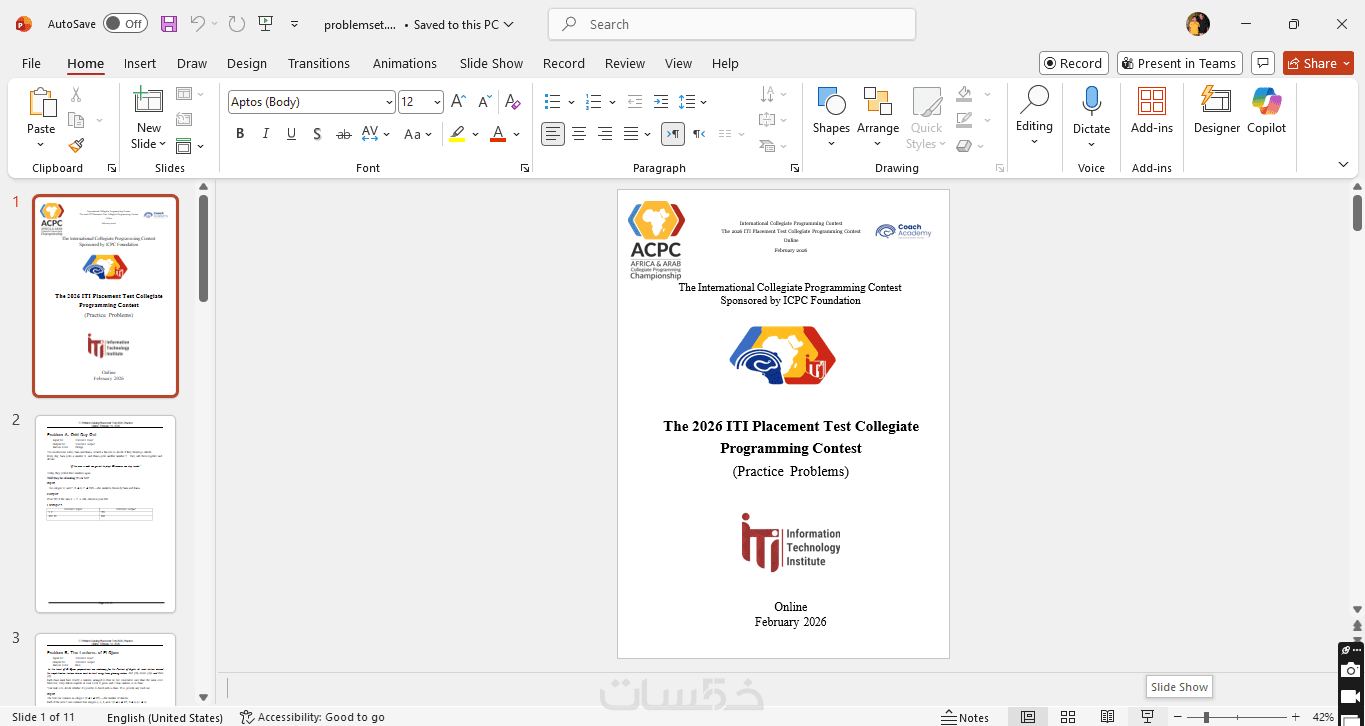This screenshot has width=1365, height=726.
Task: Click the Record button beside Present in Teams
Action: 1073,63
